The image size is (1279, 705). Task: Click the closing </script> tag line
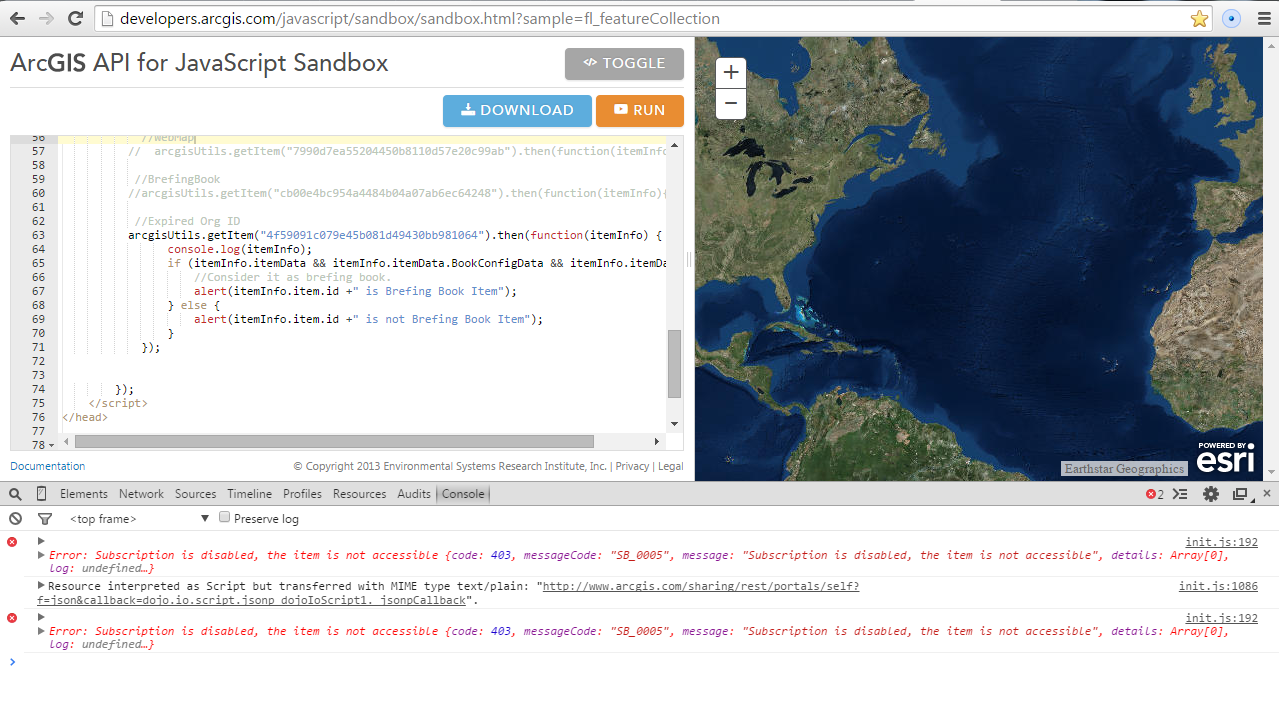click(118, 403)
